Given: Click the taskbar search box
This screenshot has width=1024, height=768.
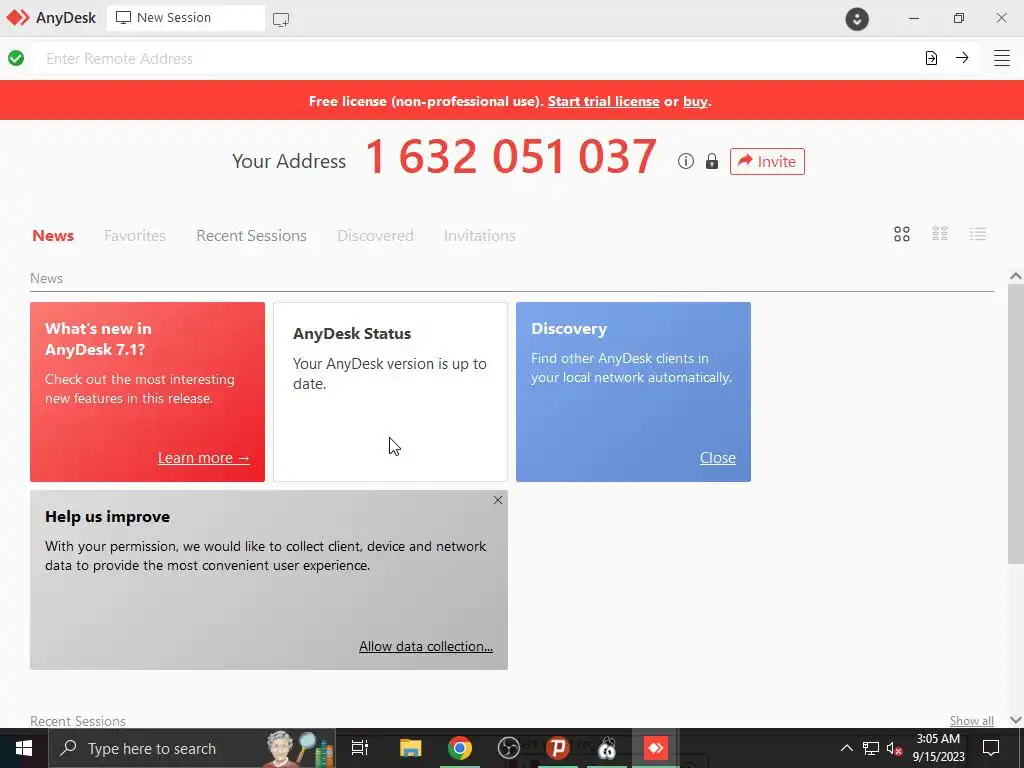Looking at the screenshot, I should [x=192, y=748].
